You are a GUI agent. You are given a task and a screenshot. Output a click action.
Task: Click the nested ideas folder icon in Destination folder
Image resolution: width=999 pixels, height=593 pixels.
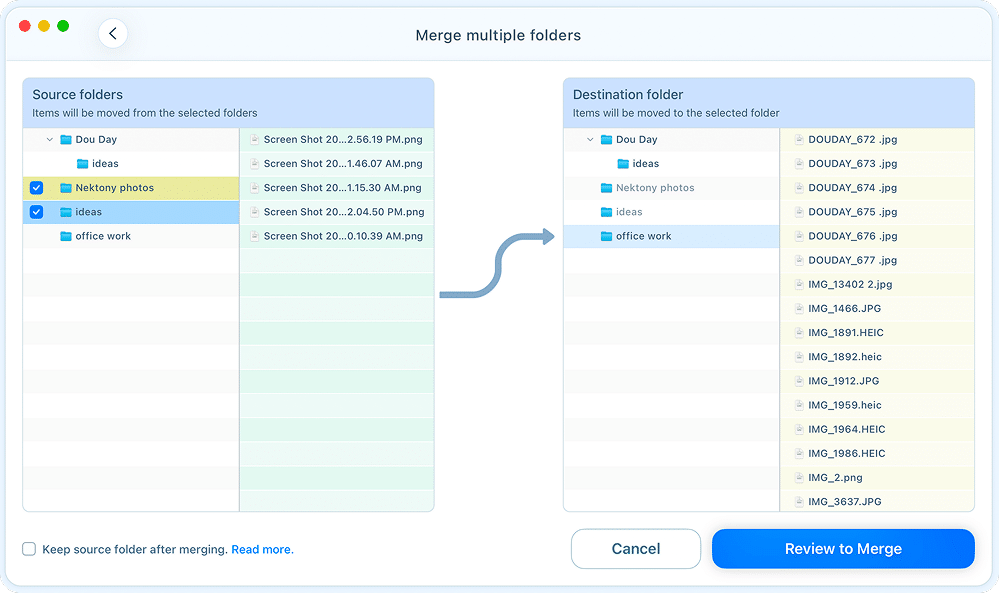[623, 164]
